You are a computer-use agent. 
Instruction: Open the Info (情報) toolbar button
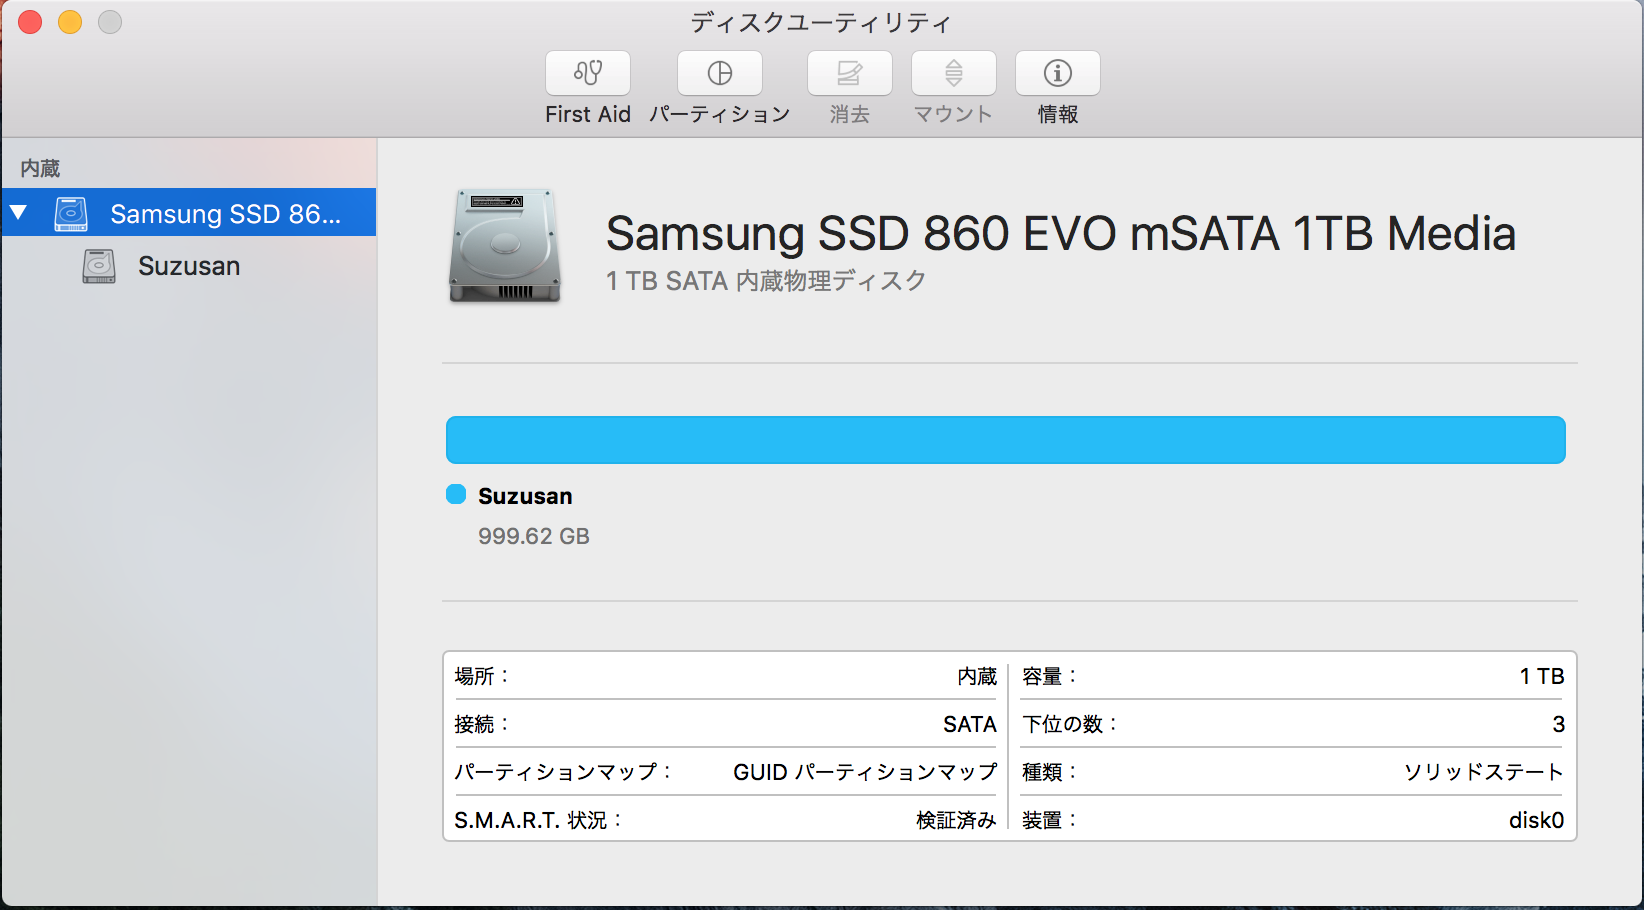1057,73
